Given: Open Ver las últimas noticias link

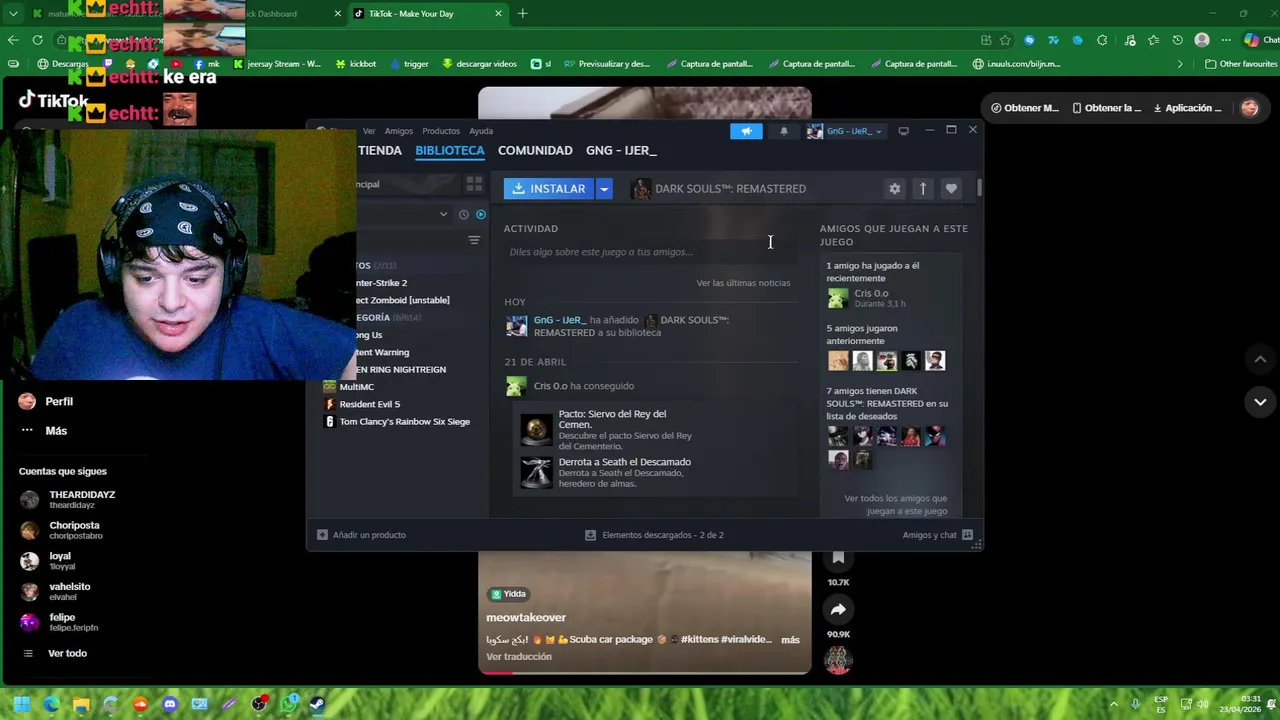Looking at the screenshot, I should click(743, 283).
